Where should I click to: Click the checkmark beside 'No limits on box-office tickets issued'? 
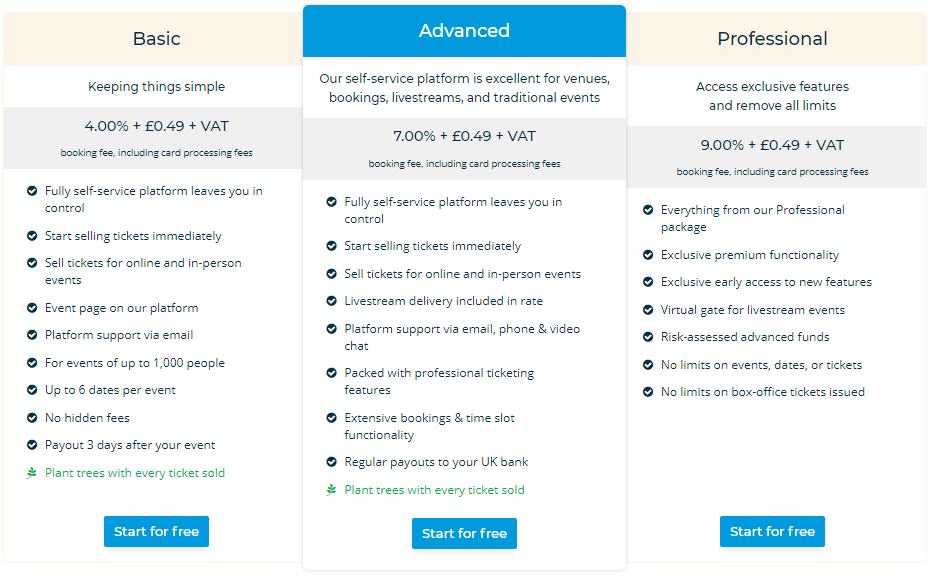click(x=648, y=392)
